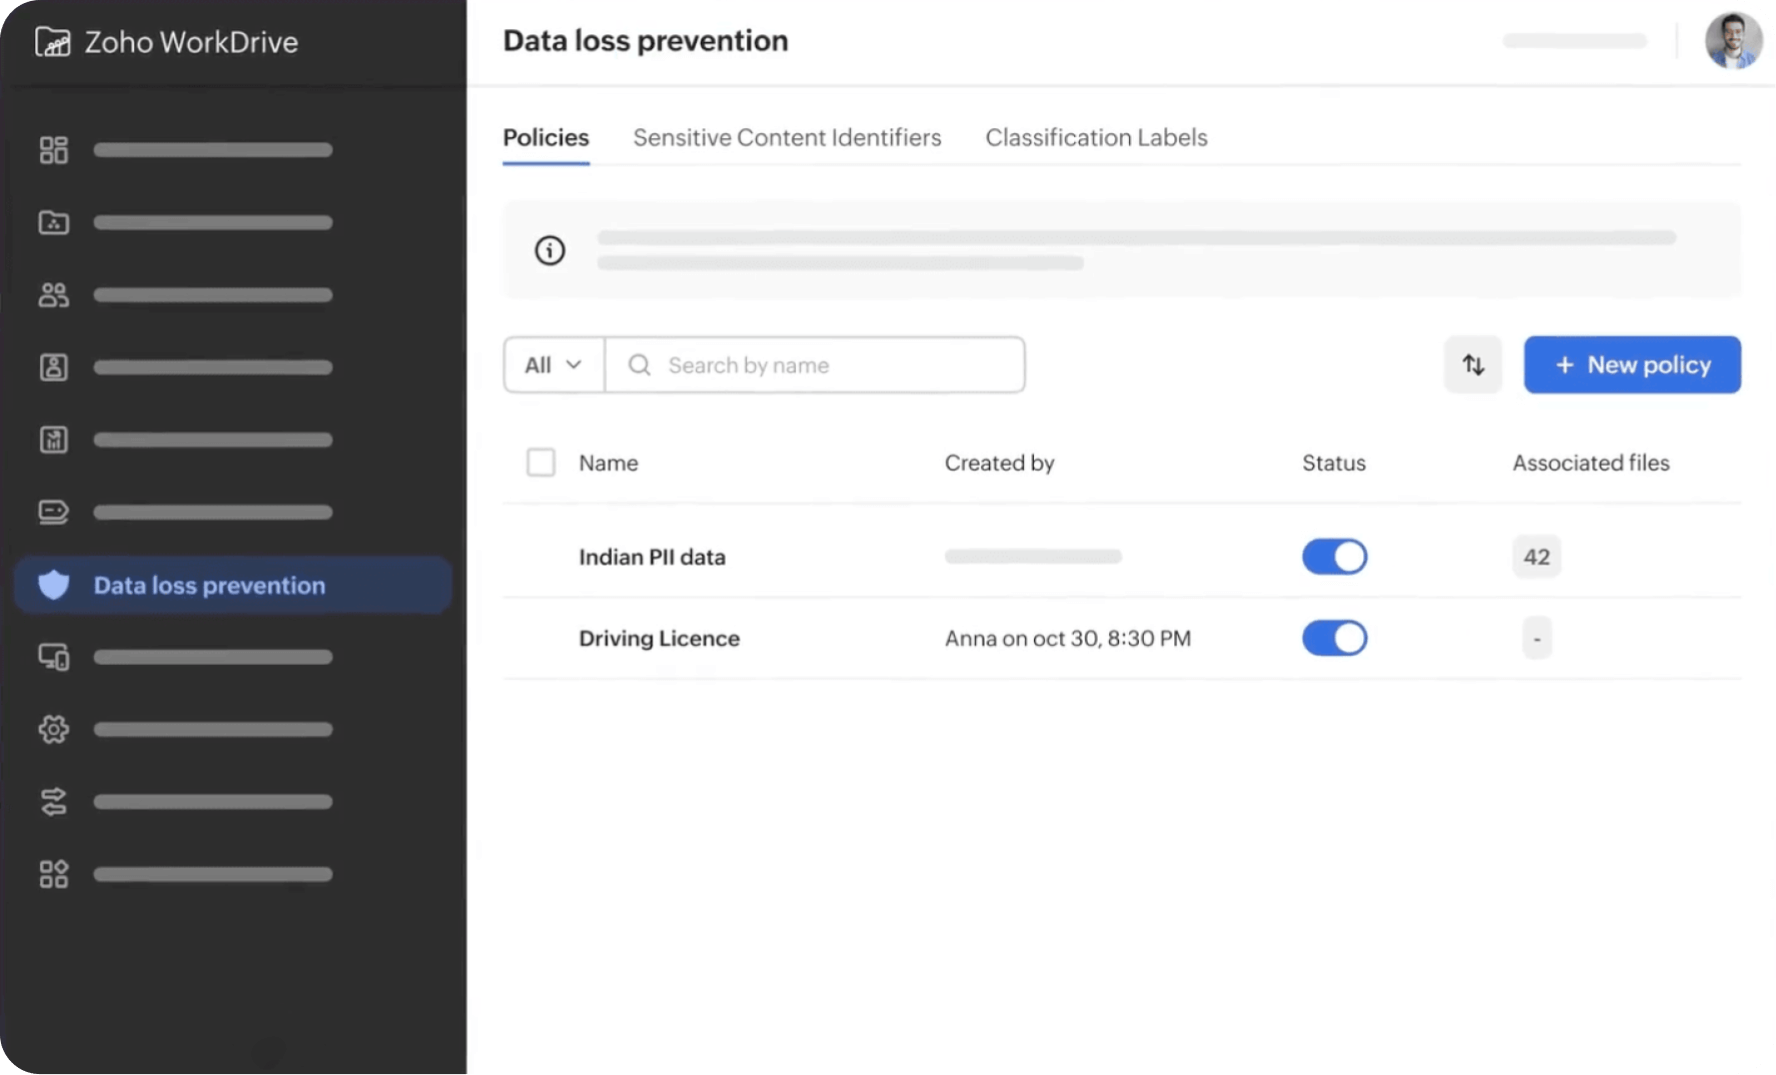Open the analytics report icon in the sidebar
Screen dimensions: 1776x1075
(54, 440)
